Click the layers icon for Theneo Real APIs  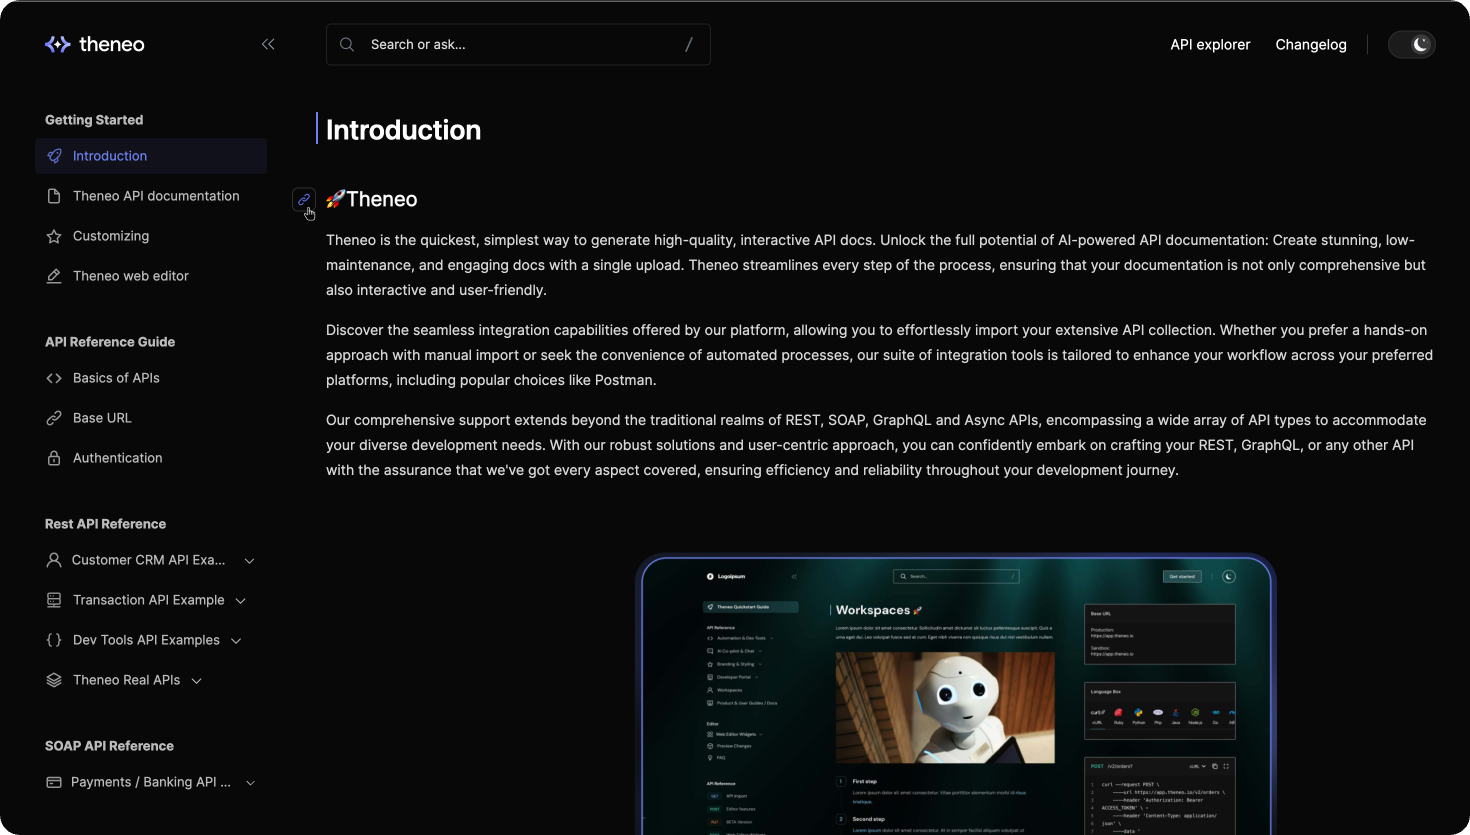tap(54, 680)
